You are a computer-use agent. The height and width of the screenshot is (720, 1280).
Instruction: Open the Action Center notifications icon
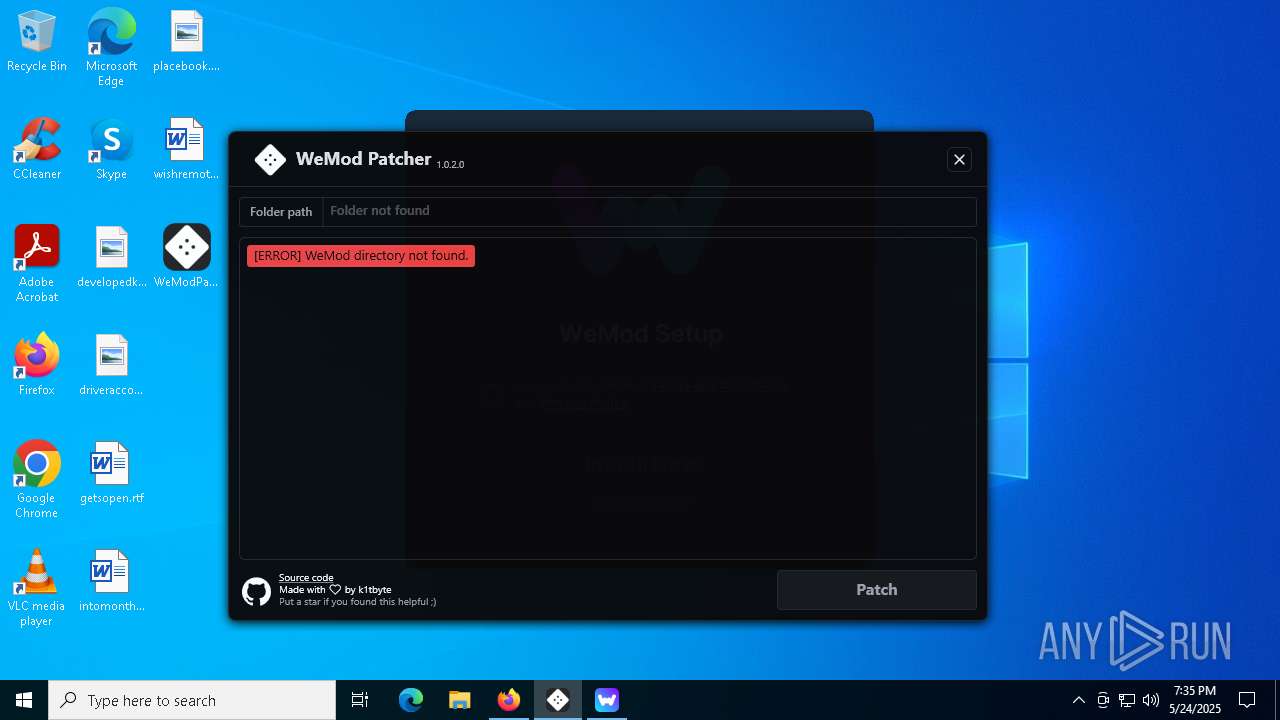click(x=1247, y=700)
